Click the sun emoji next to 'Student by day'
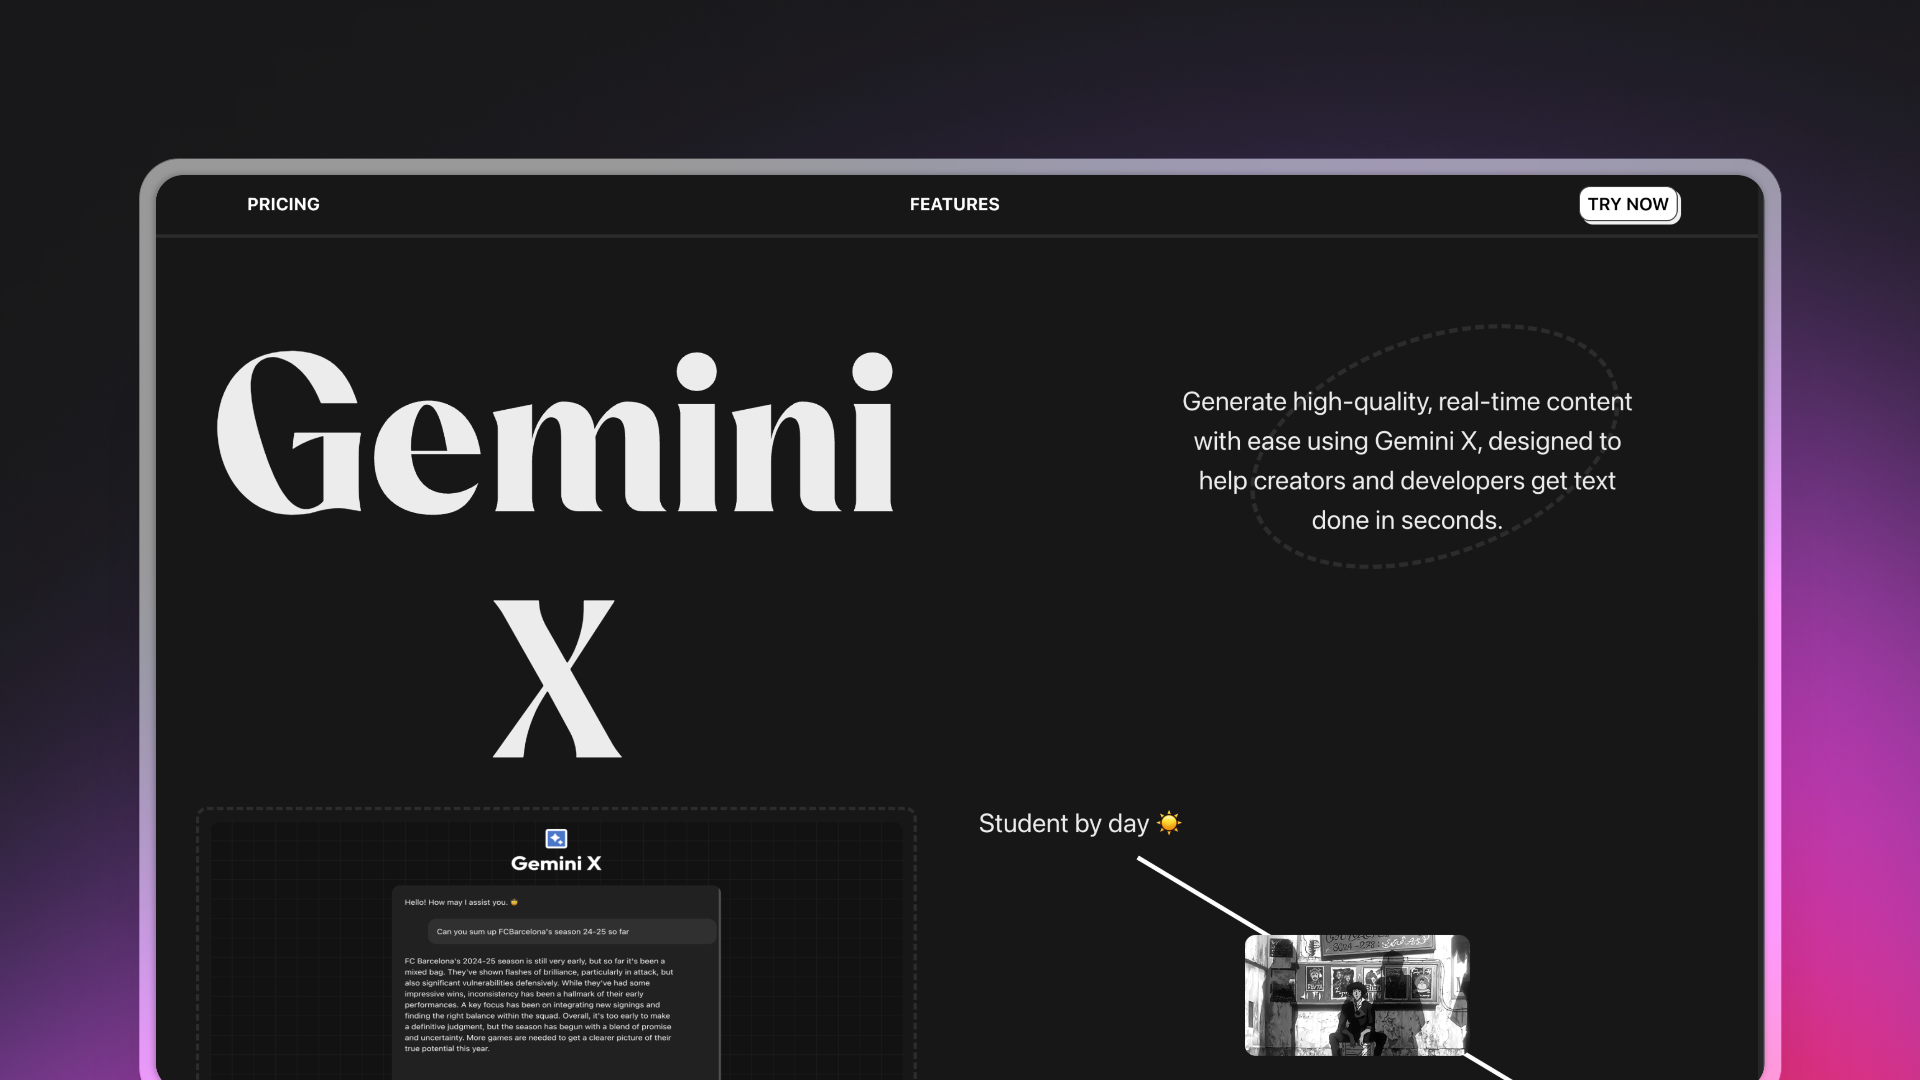Viewport: 1920px width, 1080px height. click(x=1170, y=822)
